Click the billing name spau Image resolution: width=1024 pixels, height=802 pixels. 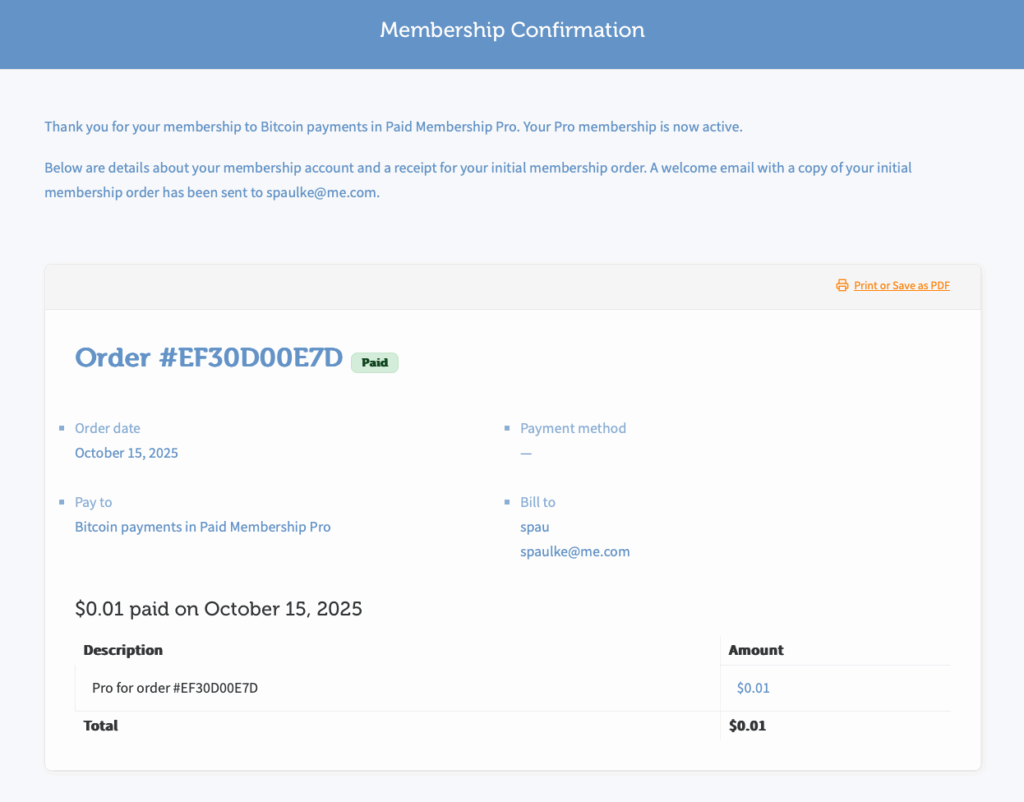[x=535, y=527]
